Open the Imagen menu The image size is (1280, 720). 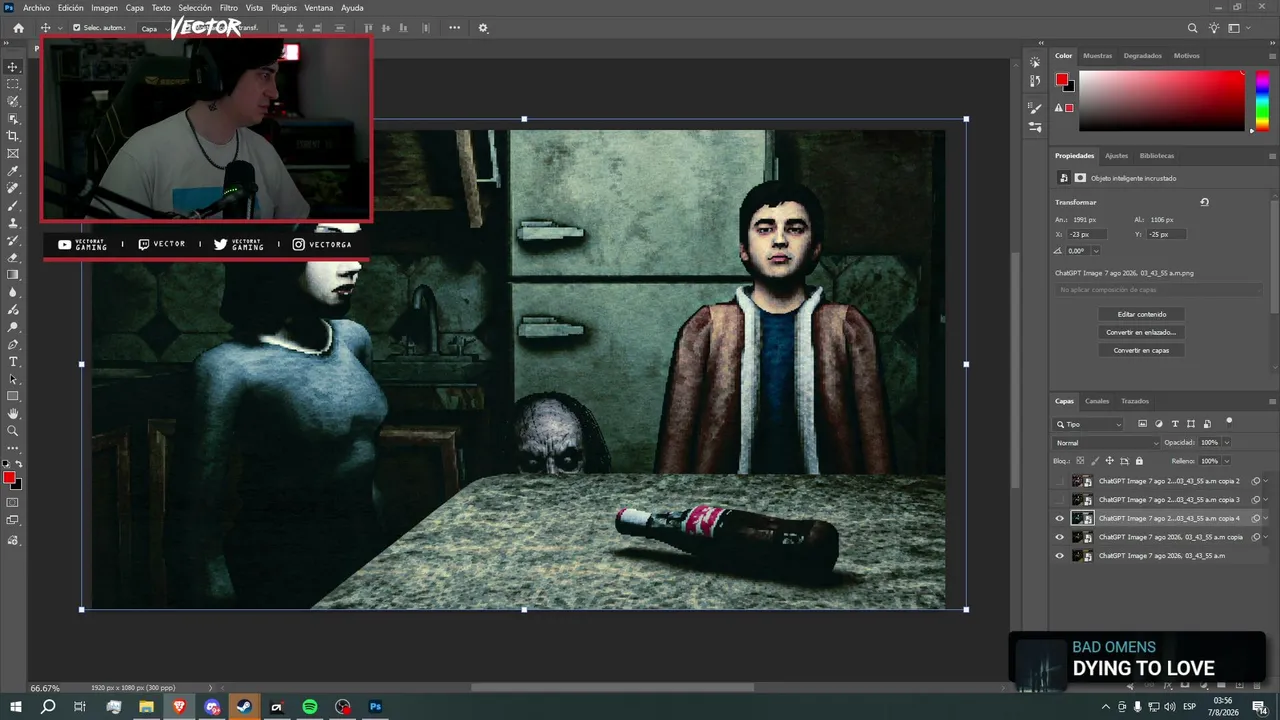click(x=105, y=8)
